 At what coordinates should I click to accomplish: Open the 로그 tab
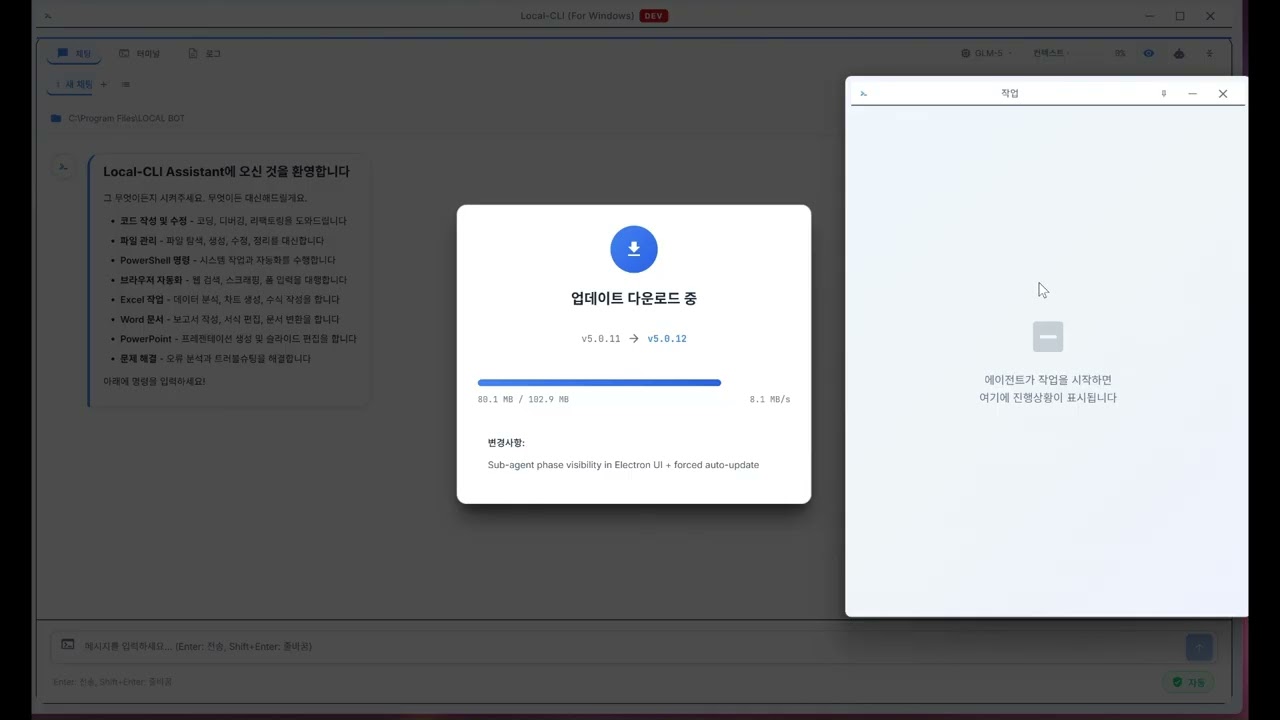coord(205,53)
